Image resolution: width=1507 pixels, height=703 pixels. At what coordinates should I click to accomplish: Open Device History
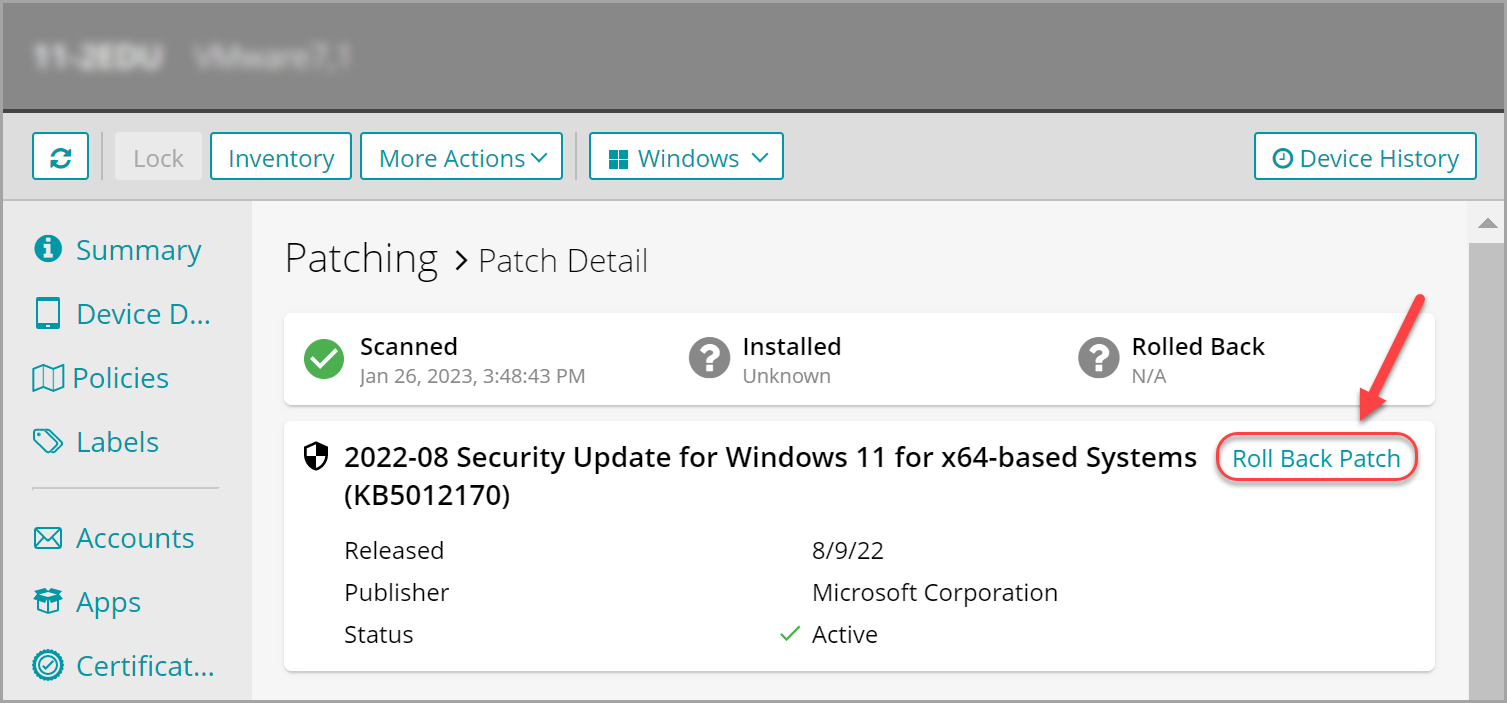(1365, 157)
